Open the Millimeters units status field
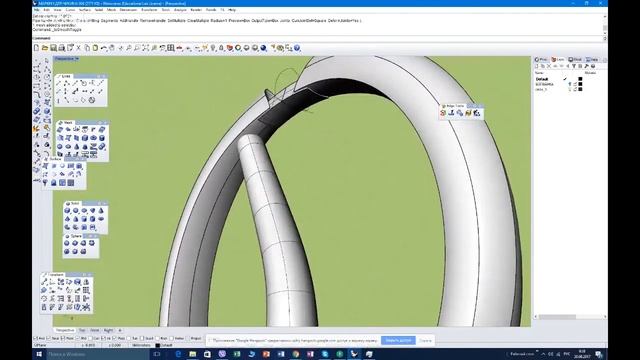The height and width of the screenshot is (360, 640). pyautogui.click(x=141, y=345)
